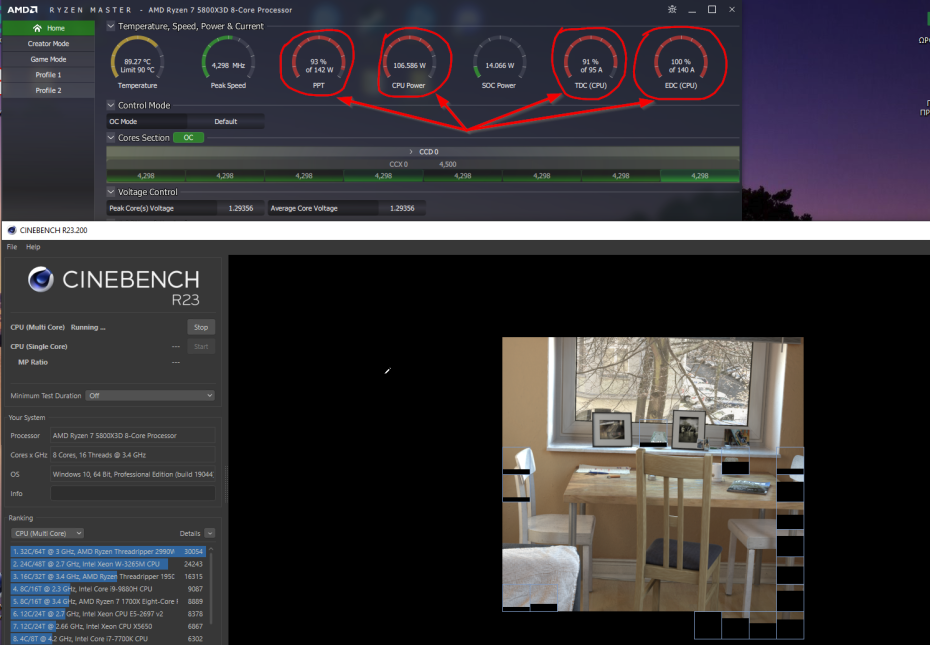Screen dimensions: 930x645
Task: Click the Peak Core(s) Voltage value field
Action: tap(240, 208)
